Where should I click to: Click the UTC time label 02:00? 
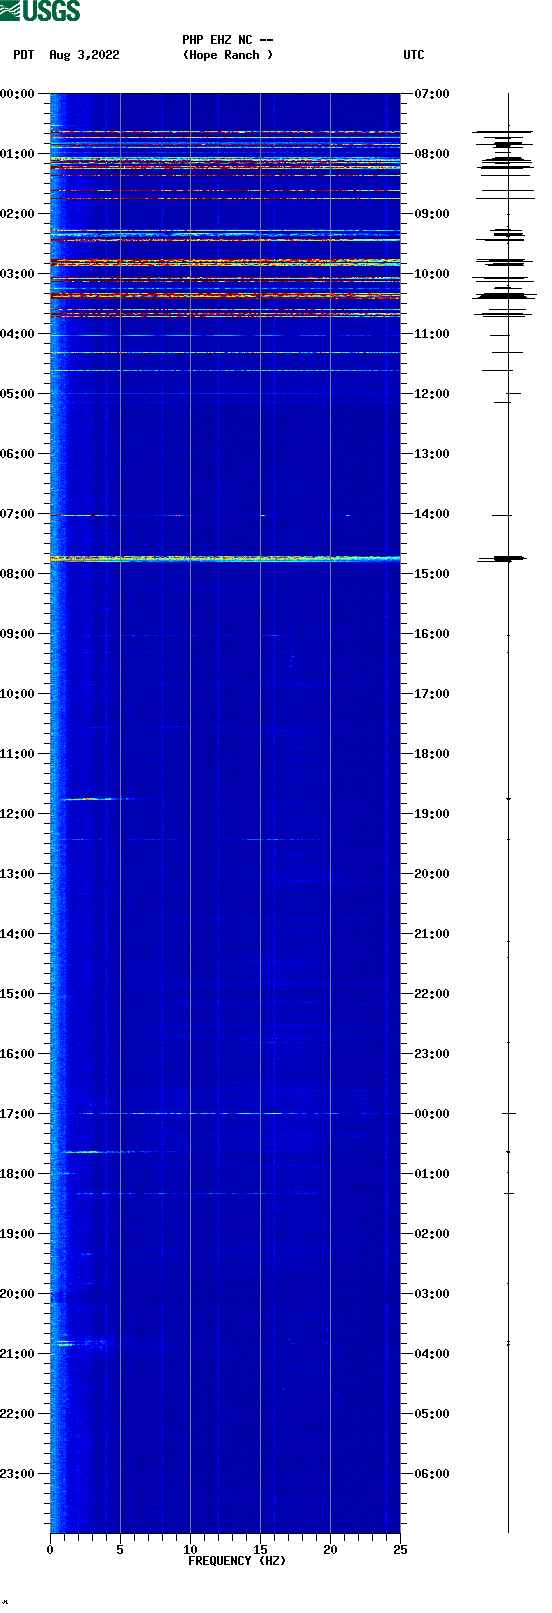tap(432, 1234)
